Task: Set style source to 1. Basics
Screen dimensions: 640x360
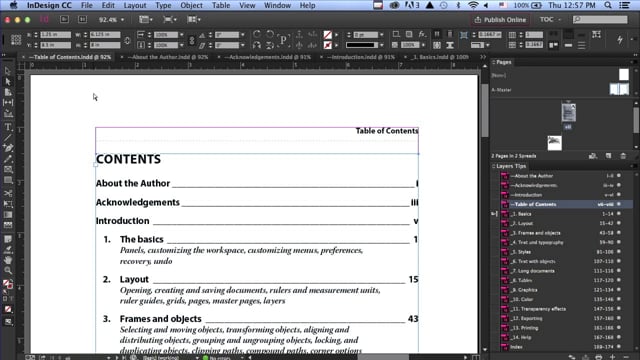Action: coord(494,214)
